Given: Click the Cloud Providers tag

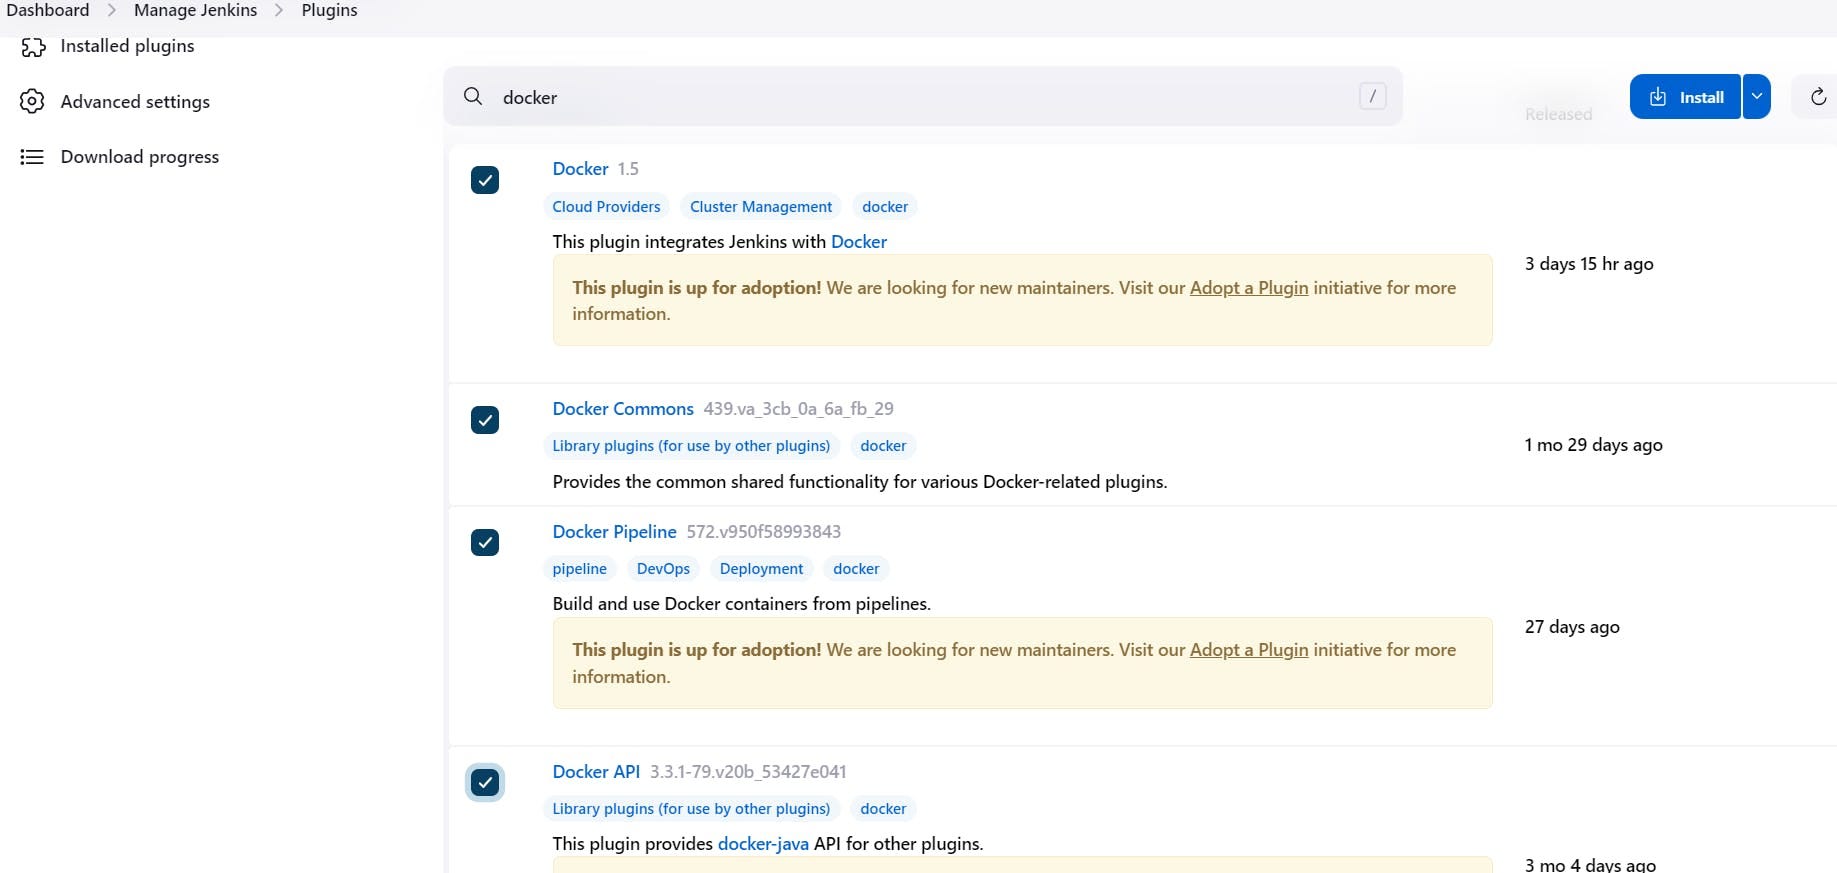Looking at the screenshot, I should pyautogui.click(x=606, y=207).
